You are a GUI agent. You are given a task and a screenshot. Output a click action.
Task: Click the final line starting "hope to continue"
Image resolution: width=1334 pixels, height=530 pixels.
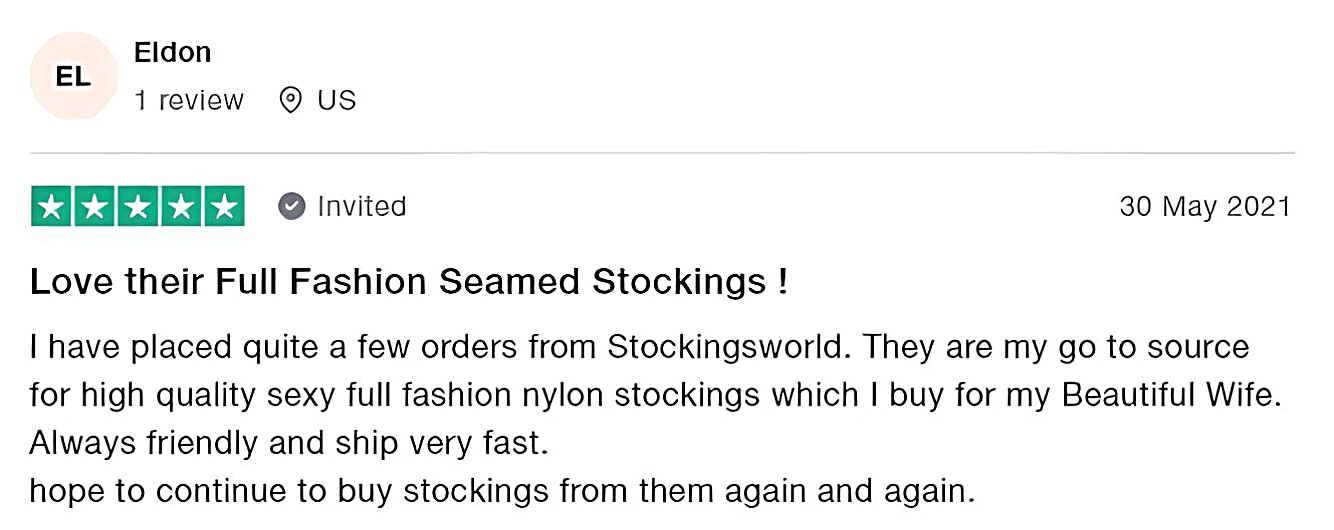[501, 491]
